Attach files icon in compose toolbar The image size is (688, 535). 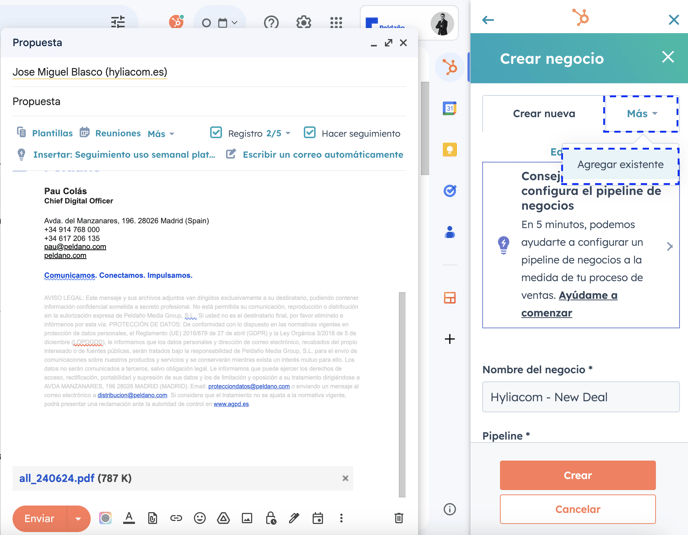point(152,518)
